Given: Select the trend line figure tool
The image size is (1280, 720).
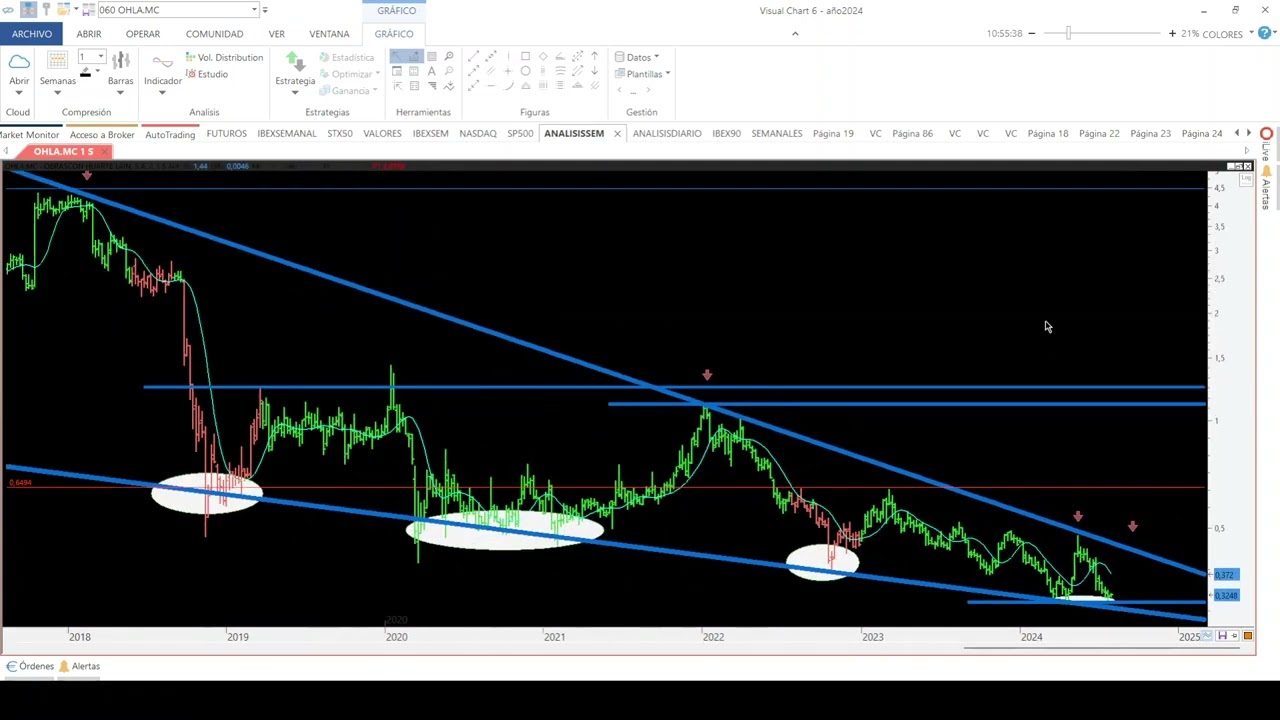Looking at the screenshot, I should (x=474, y=56).
